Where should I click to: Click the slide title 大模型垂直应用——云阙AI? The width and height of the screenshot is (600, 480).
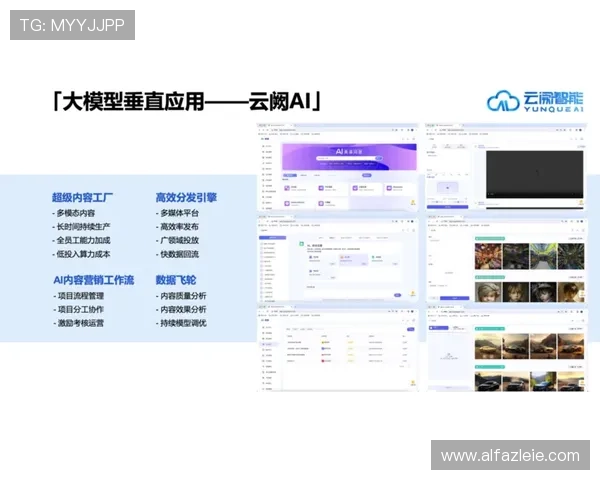[187, 101]
